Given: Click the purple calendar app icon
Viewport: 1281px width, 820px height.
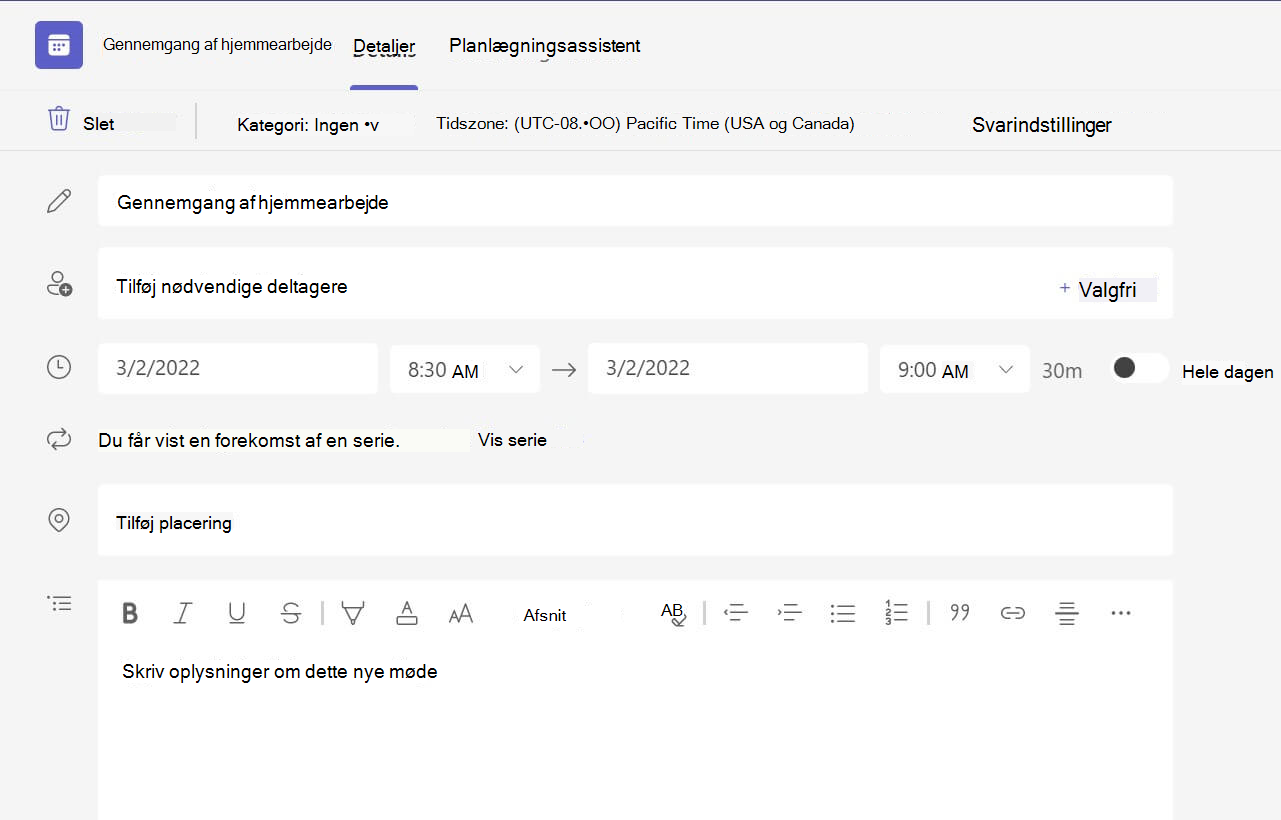Looking at the screenshot, I should click(59, 45).
